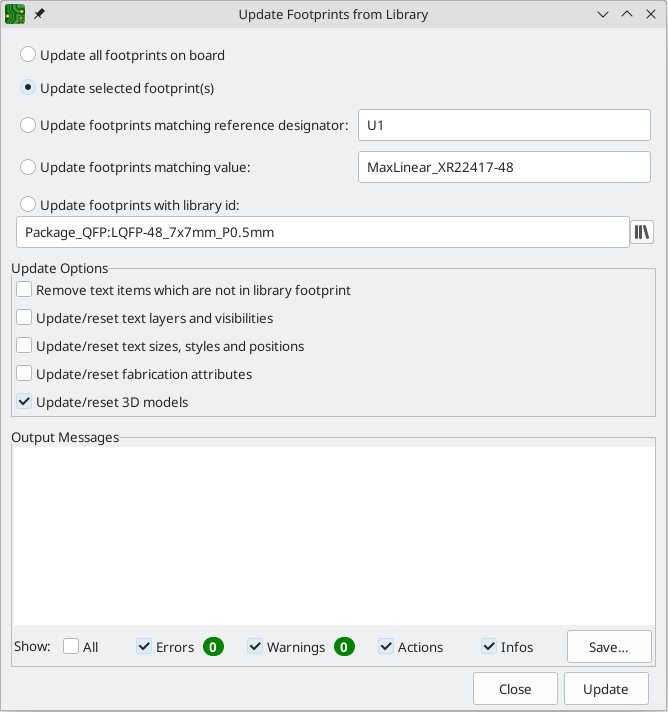Choose Update footprints matching value

coord(29,167)
